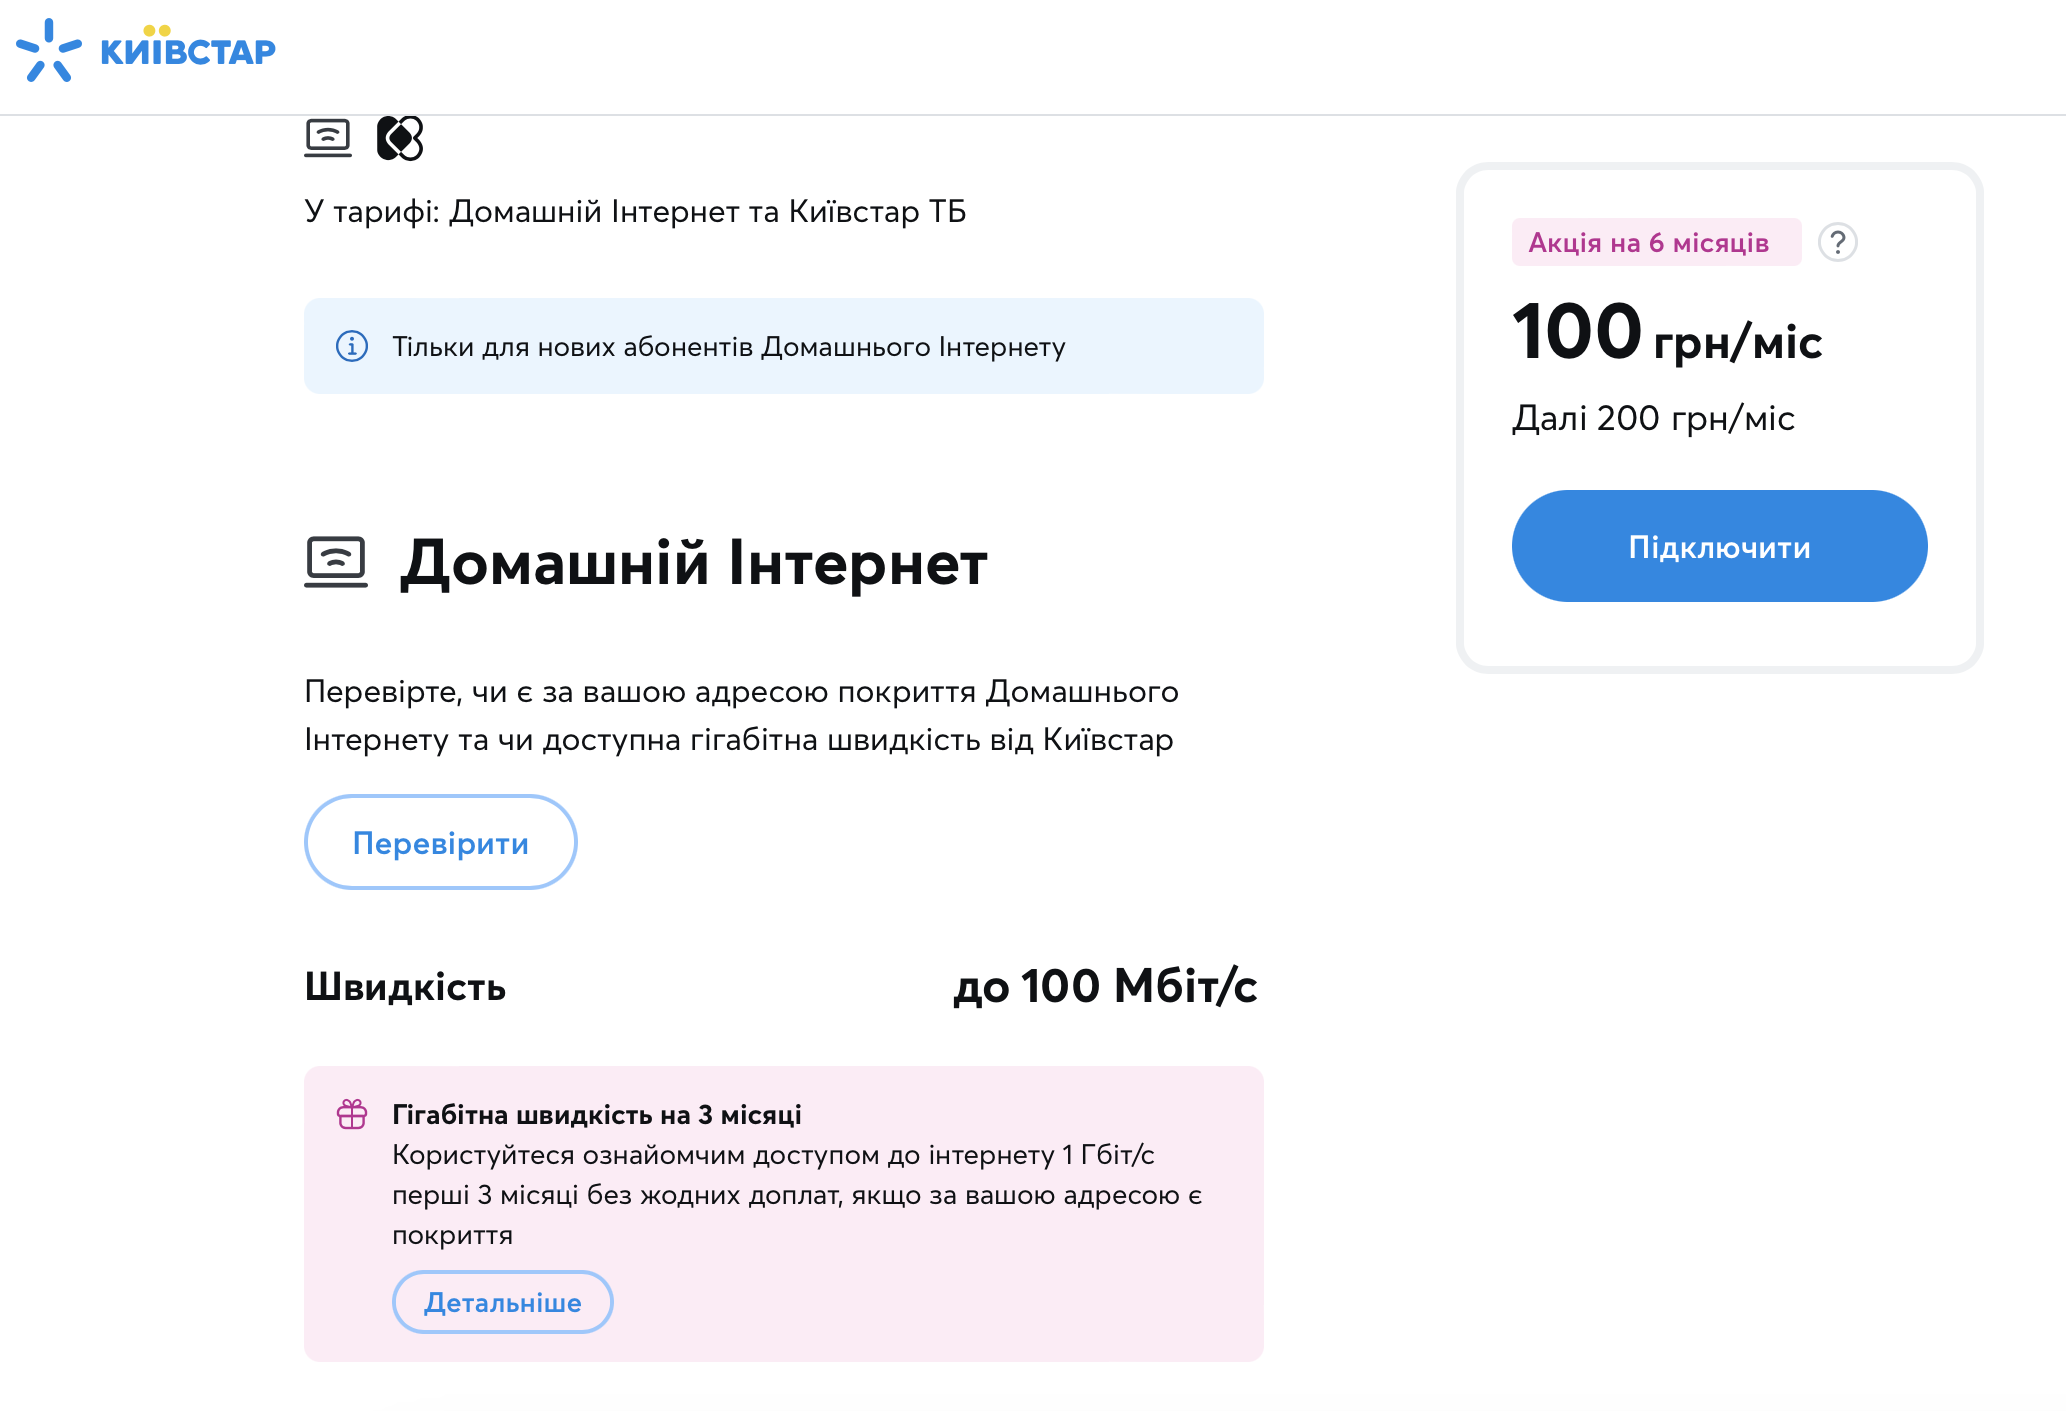The height and width of the screenshot is (1411, 2066).
Task: Open Детальніше about gigabit speed
Action: (502, 1302)
